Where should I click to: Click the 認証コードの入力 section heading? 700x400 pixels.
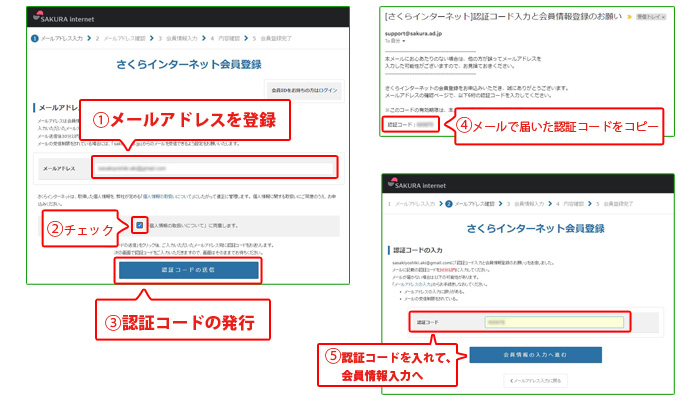[418, 250]
